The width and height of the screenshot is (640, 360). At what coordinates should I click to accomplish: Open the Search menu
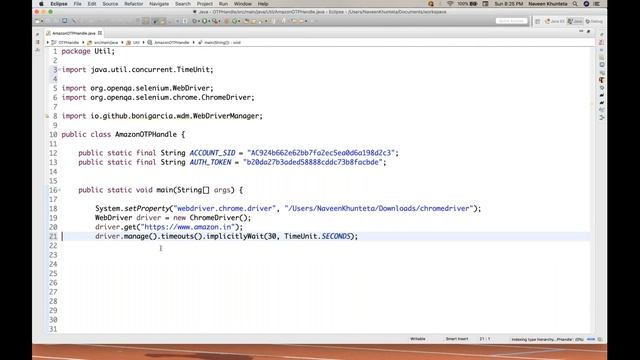[183, 4]
